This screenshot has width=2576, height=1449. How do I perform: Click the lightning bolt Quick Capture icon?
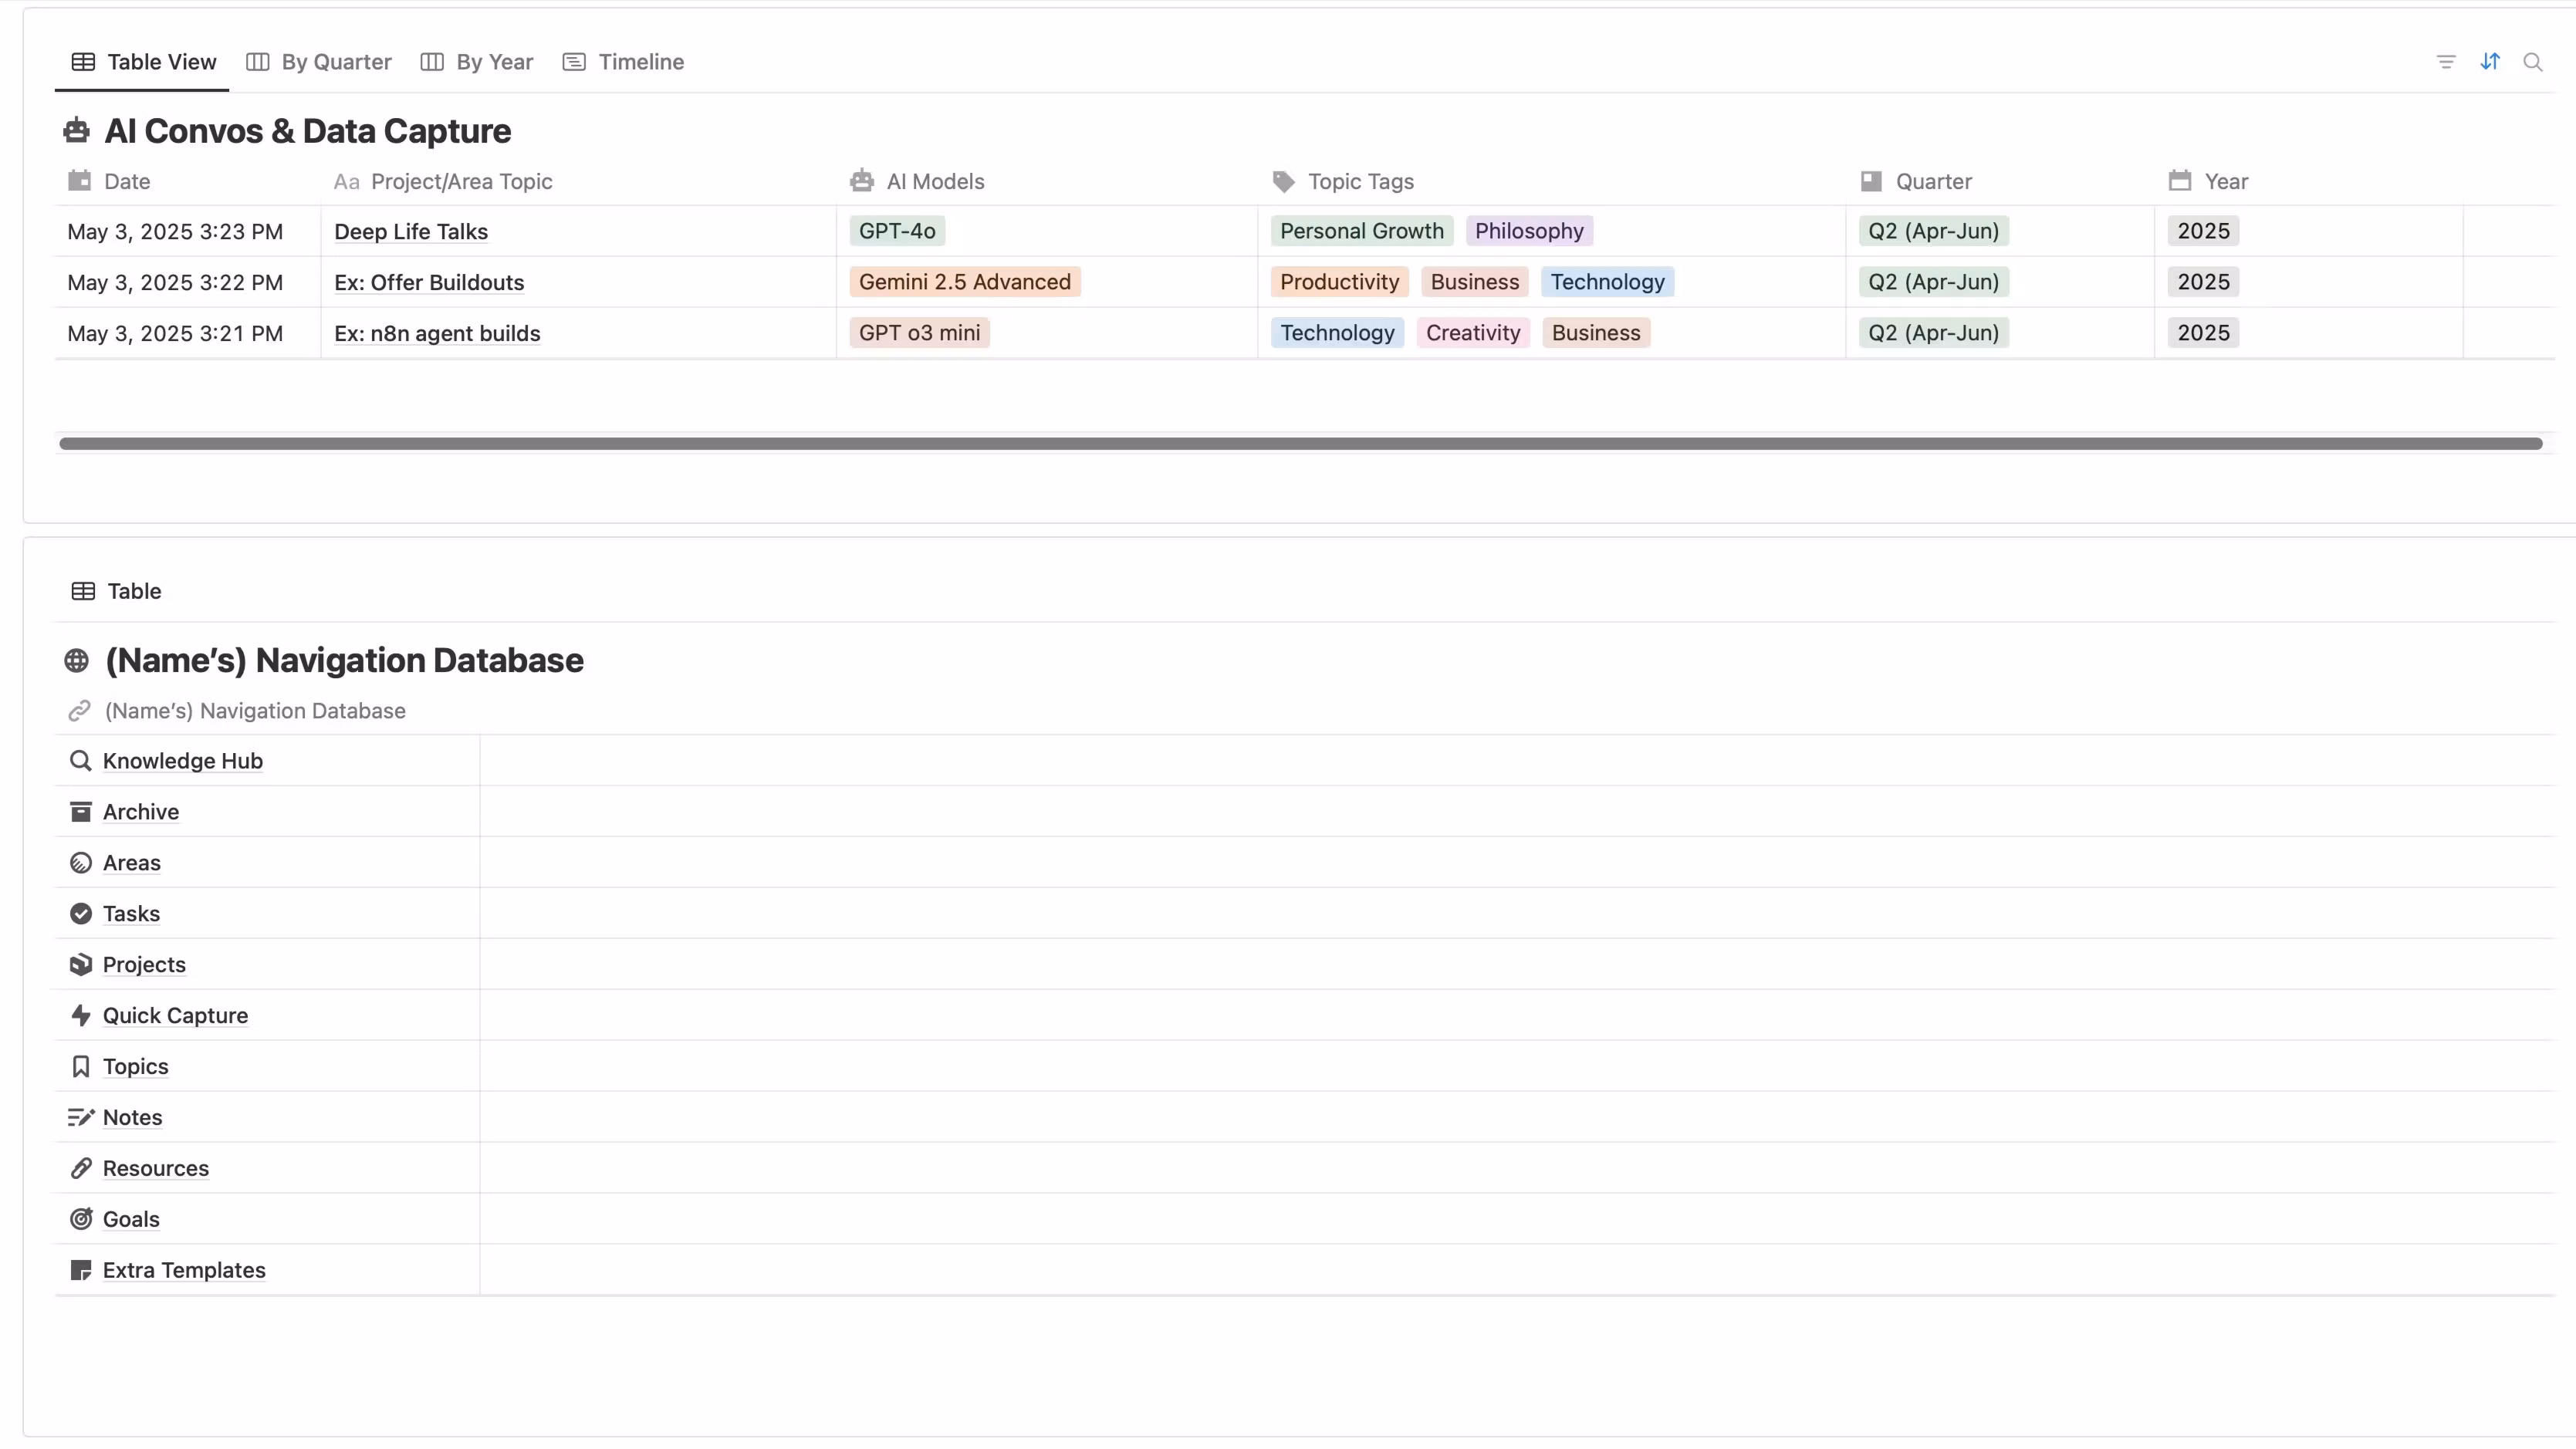[x=81, y=1015]
